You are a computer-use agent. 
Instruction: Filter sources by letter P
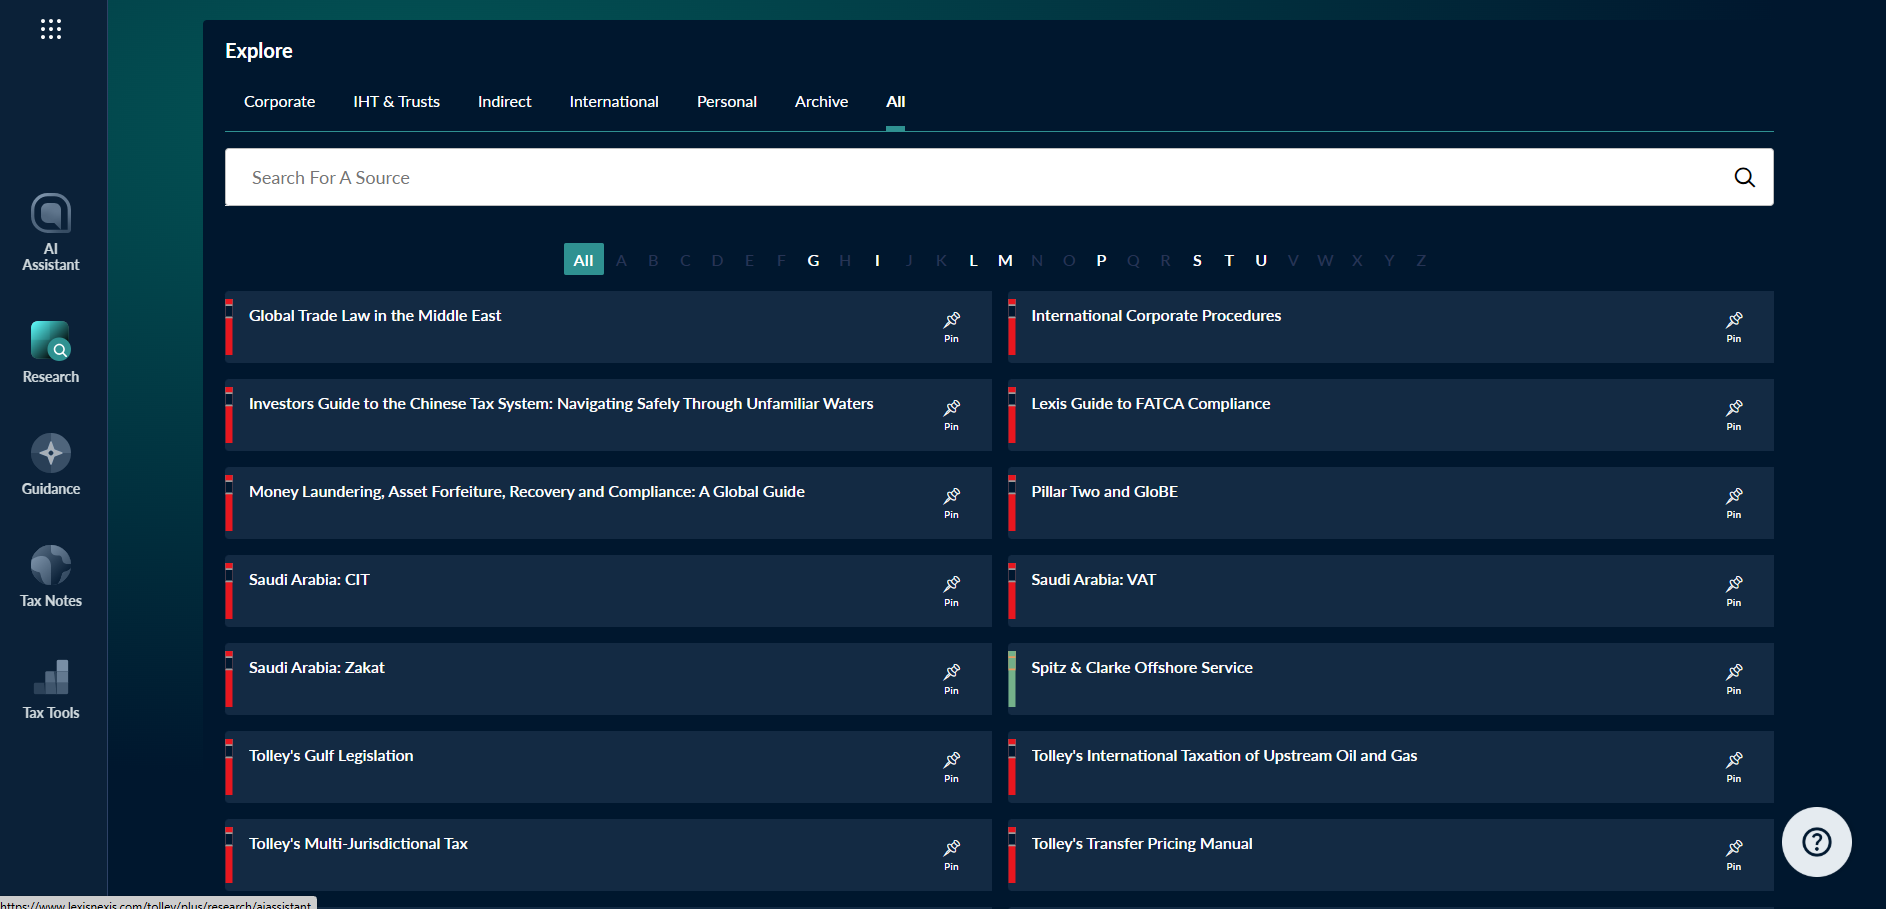pos(1101,260)
